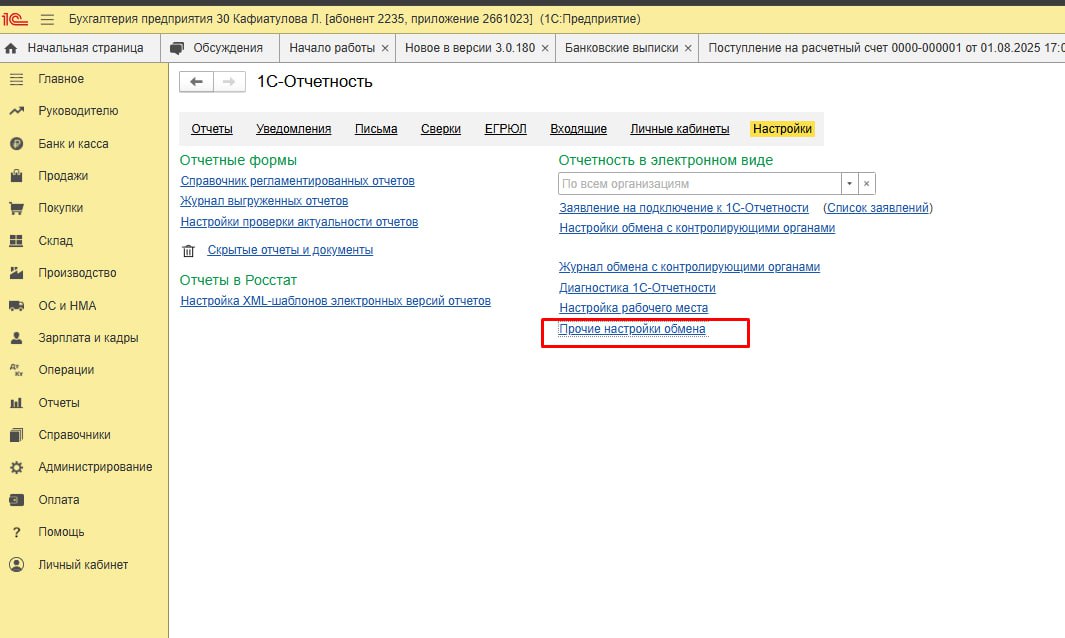The image size is (1065, 638).
Task: Click the Оплата wallet icon
Action: 16,499
